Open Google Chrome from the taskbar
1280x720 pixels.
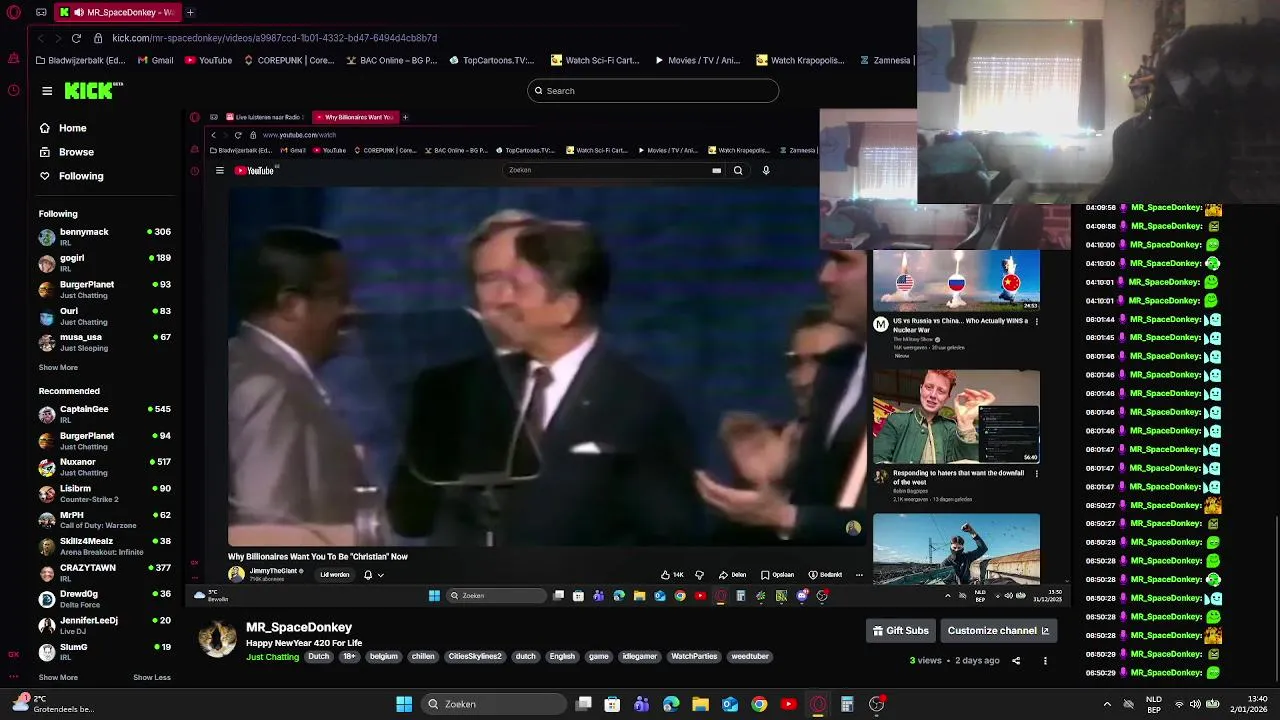coord(759,704)
